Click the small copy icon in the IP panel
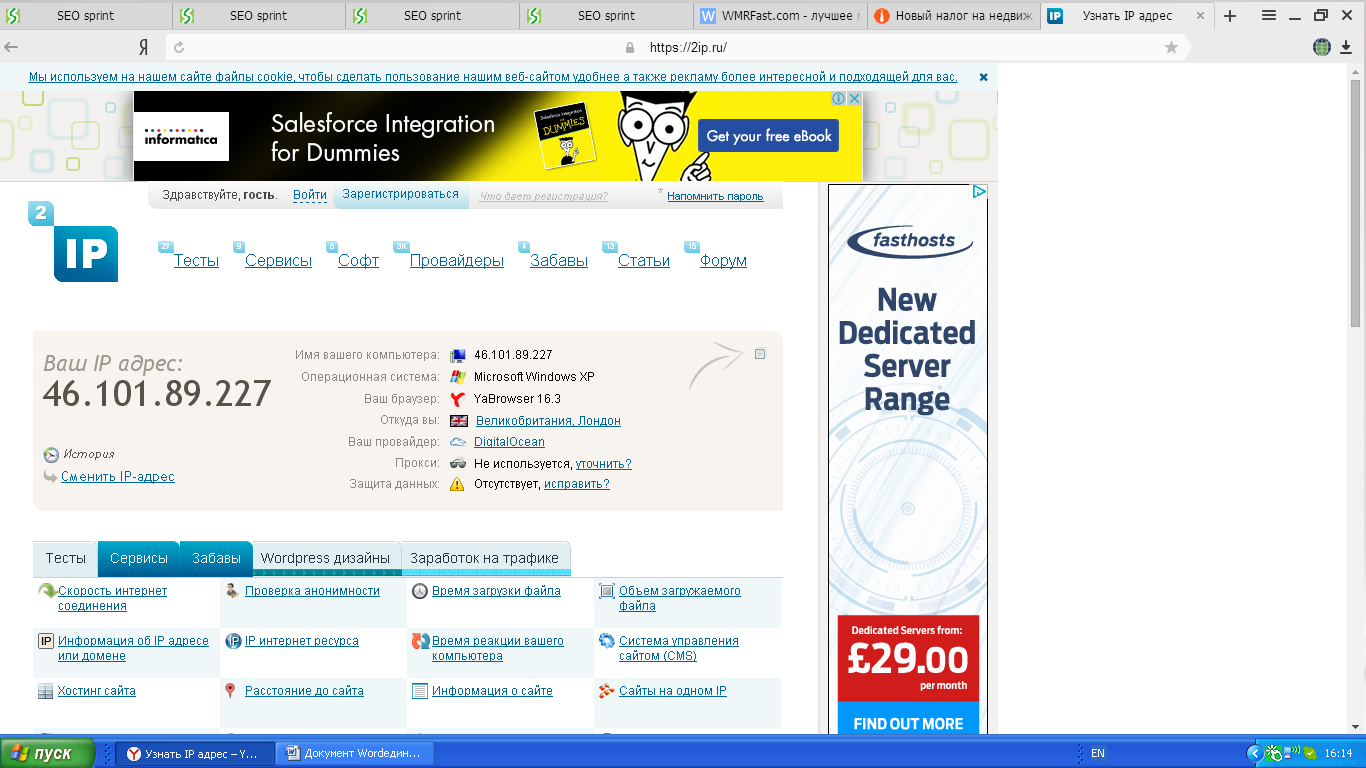This screenshot has height=768, width=1366. [x=760, y=354]
